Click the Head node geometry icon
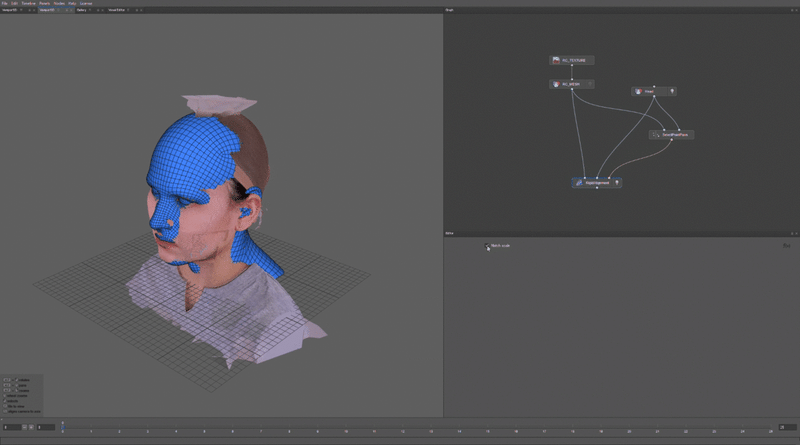This screenshot has height=445, width=800. pos(638,91)
